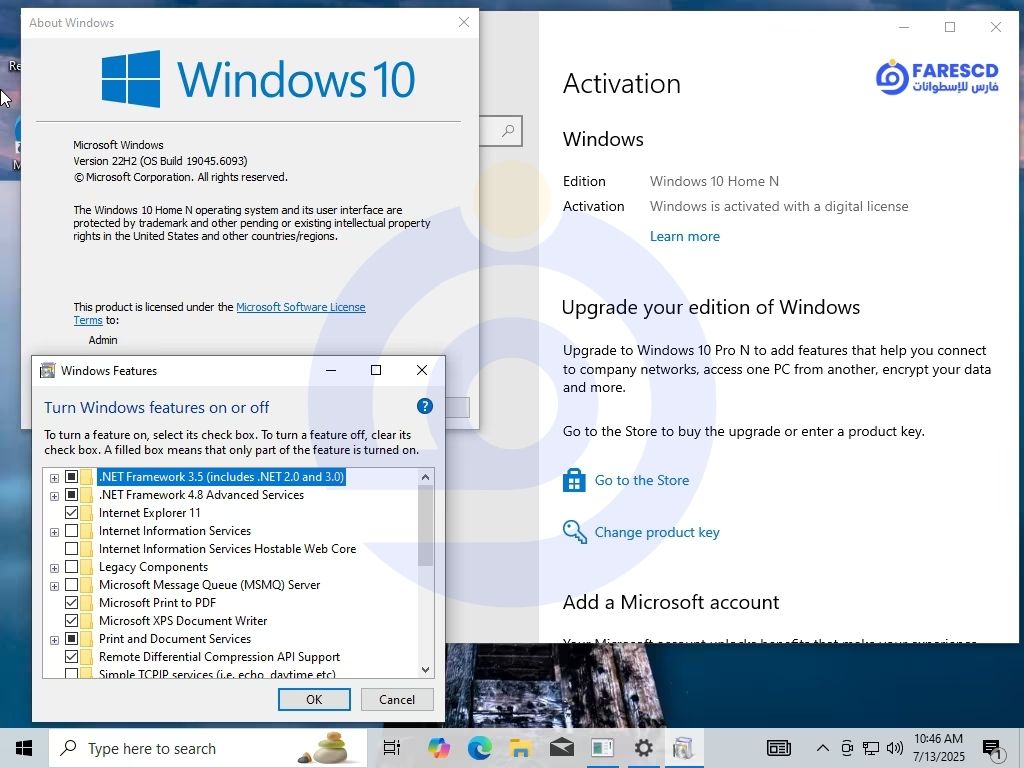Screen dimensions: 1024x768
Task: Open the Windows Start menu
Action: [x=24, y=748]
